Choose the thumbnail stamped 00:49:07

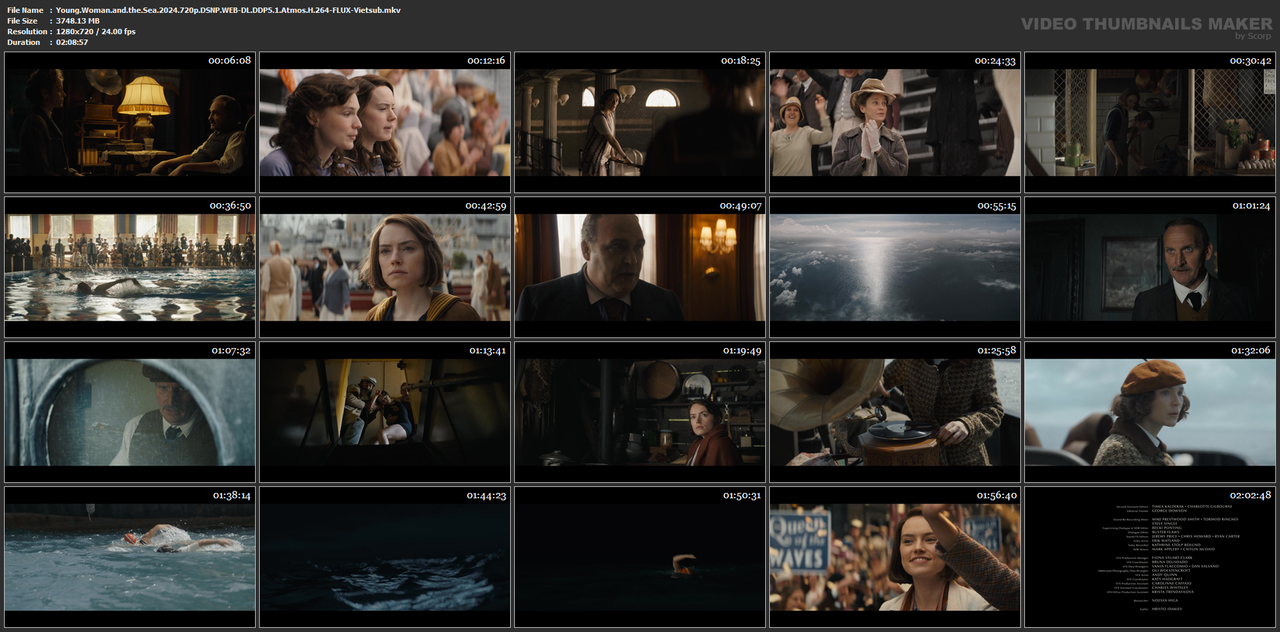click(640, 267)
